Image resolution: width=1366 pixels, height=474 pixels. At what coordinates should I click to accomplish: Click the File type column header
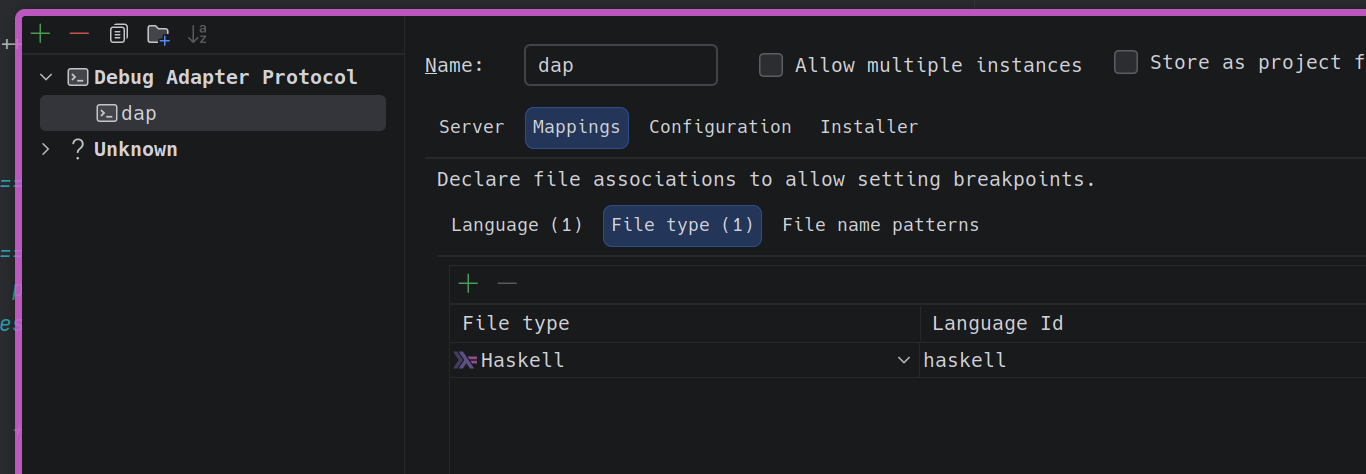pyautogui.click(x=685, y=323)
